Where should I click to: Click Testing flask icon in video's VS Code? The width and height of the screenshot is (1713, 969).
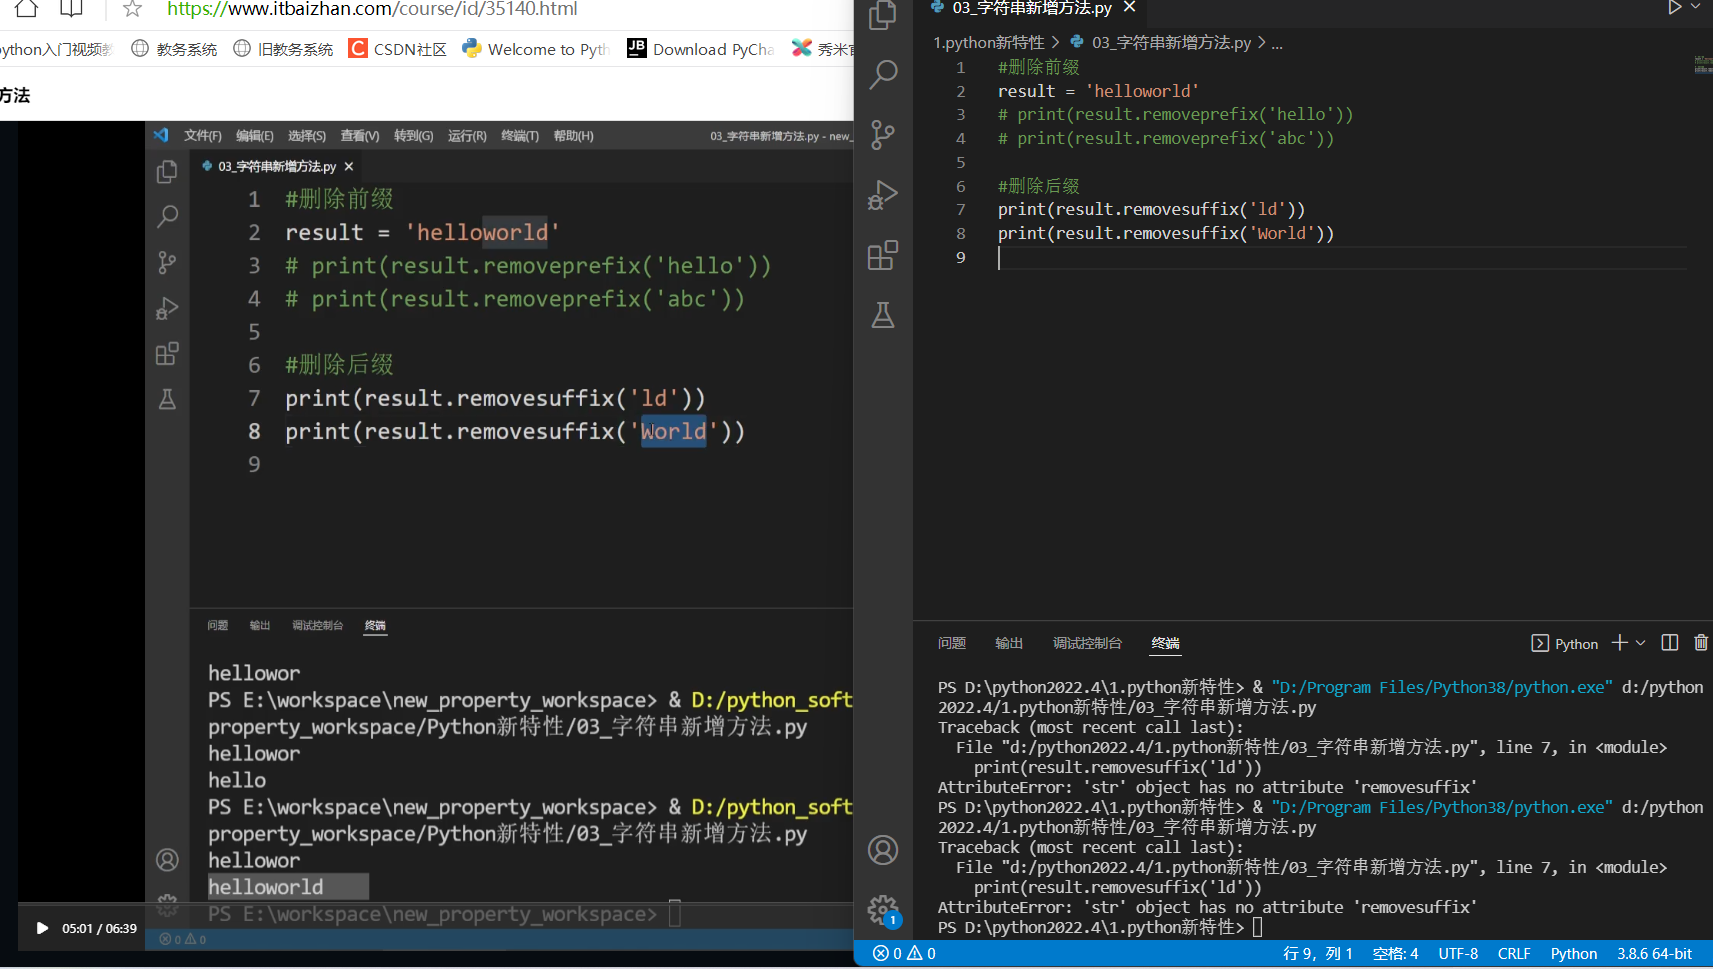point(167,400)
